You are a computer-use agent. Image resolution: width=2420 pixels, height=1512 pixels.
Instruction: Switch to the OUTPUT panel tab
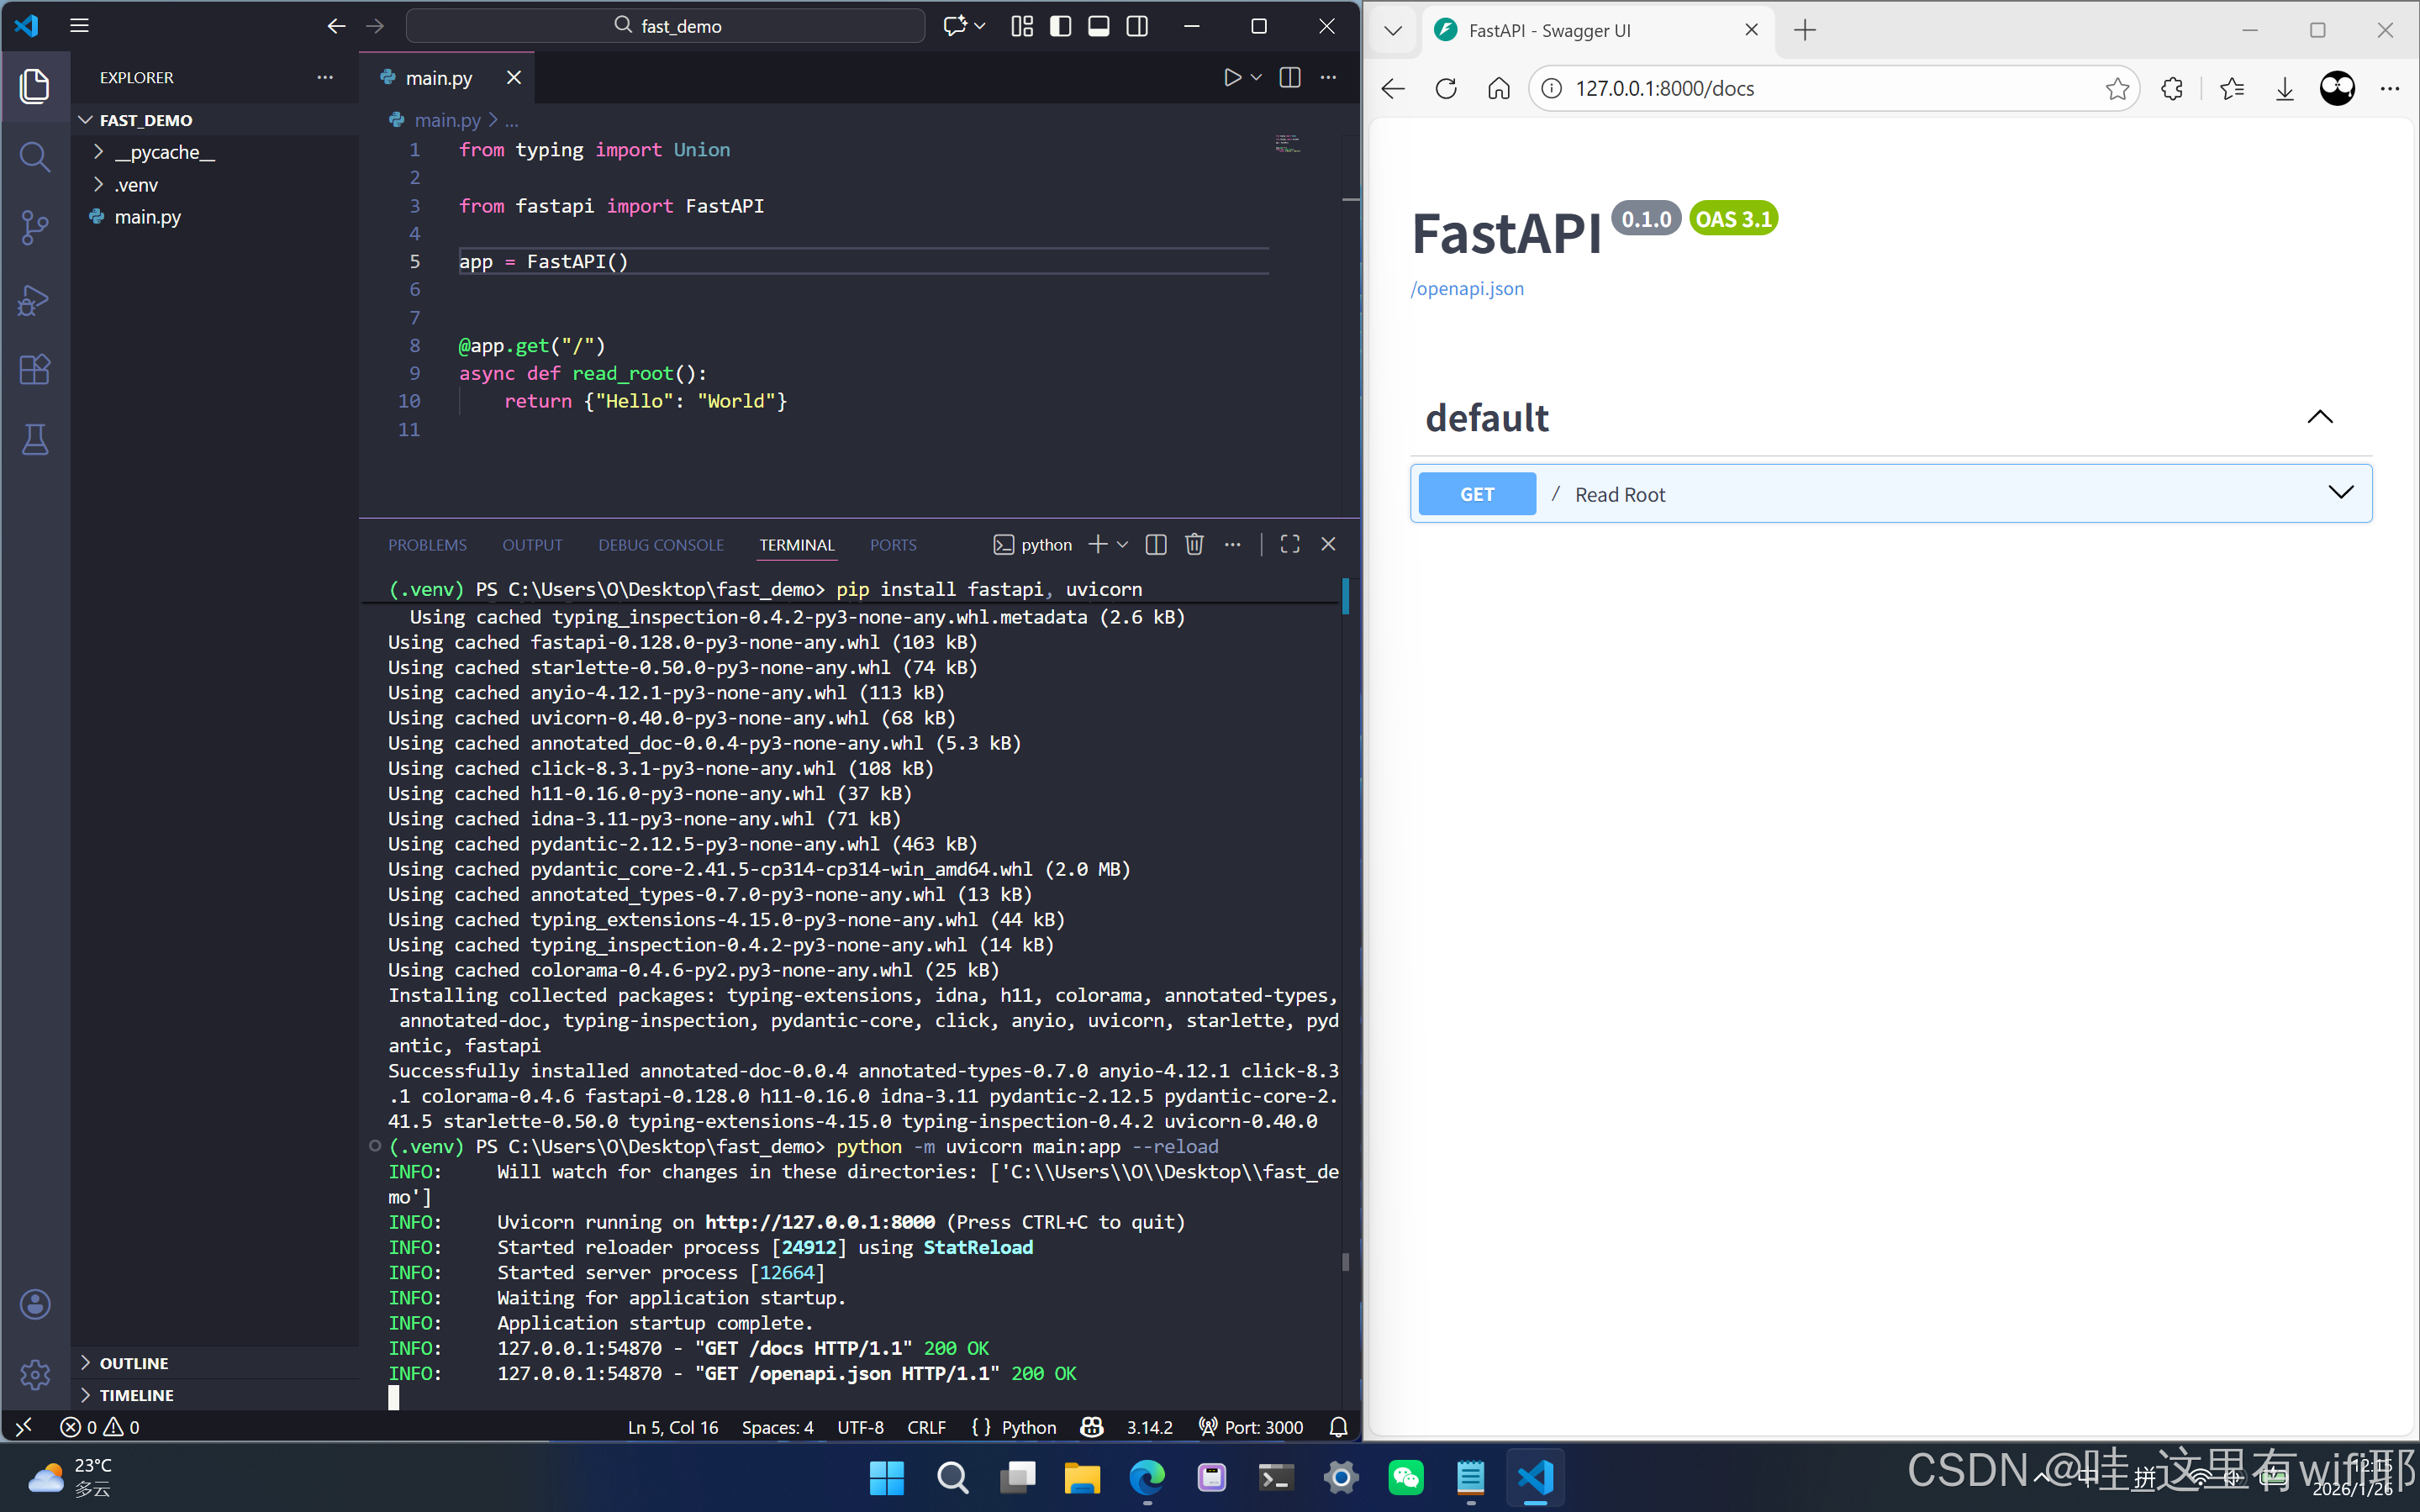tap(532, 545)
